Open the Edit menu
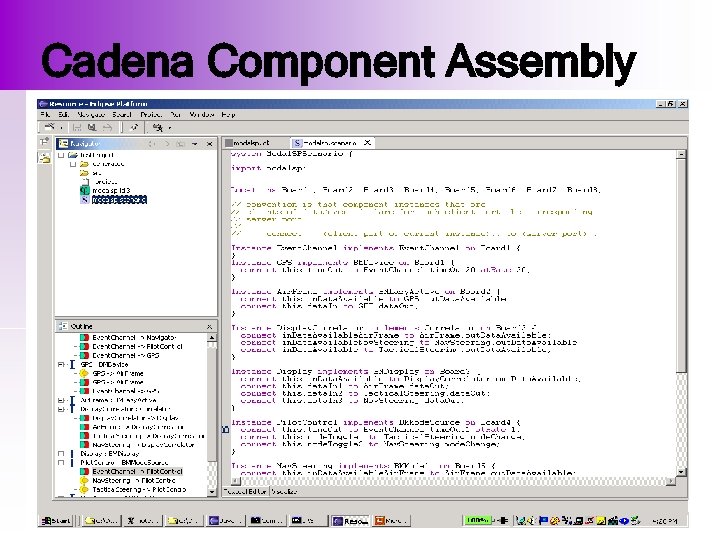The height and width of the screenshot is (540, 720). coord(63,115)
